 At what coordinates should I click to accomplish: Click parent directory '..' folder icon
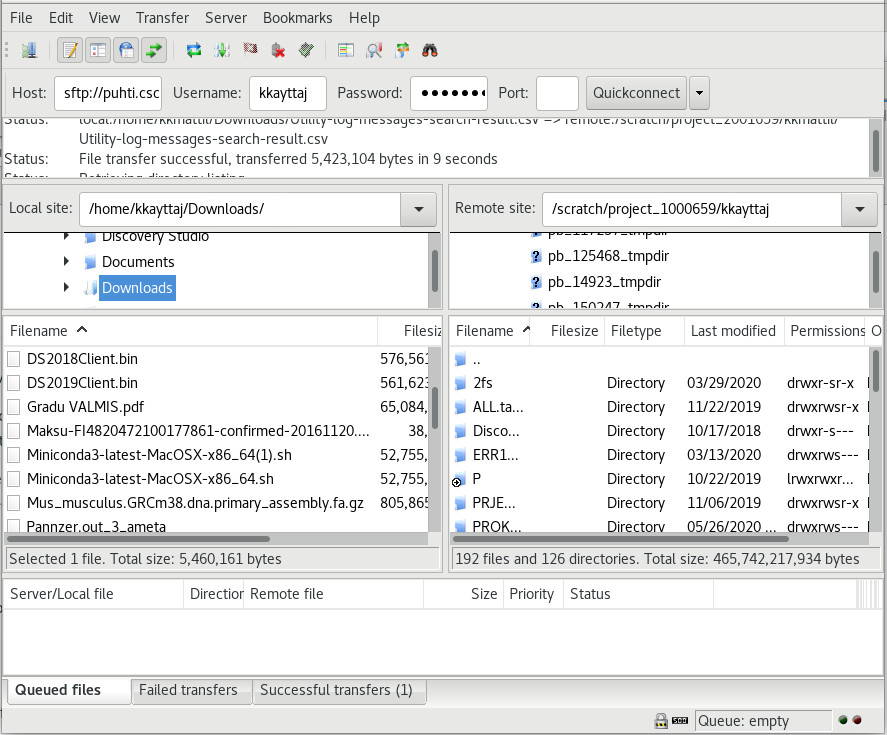pyautogui.click(x=460, y=359)
